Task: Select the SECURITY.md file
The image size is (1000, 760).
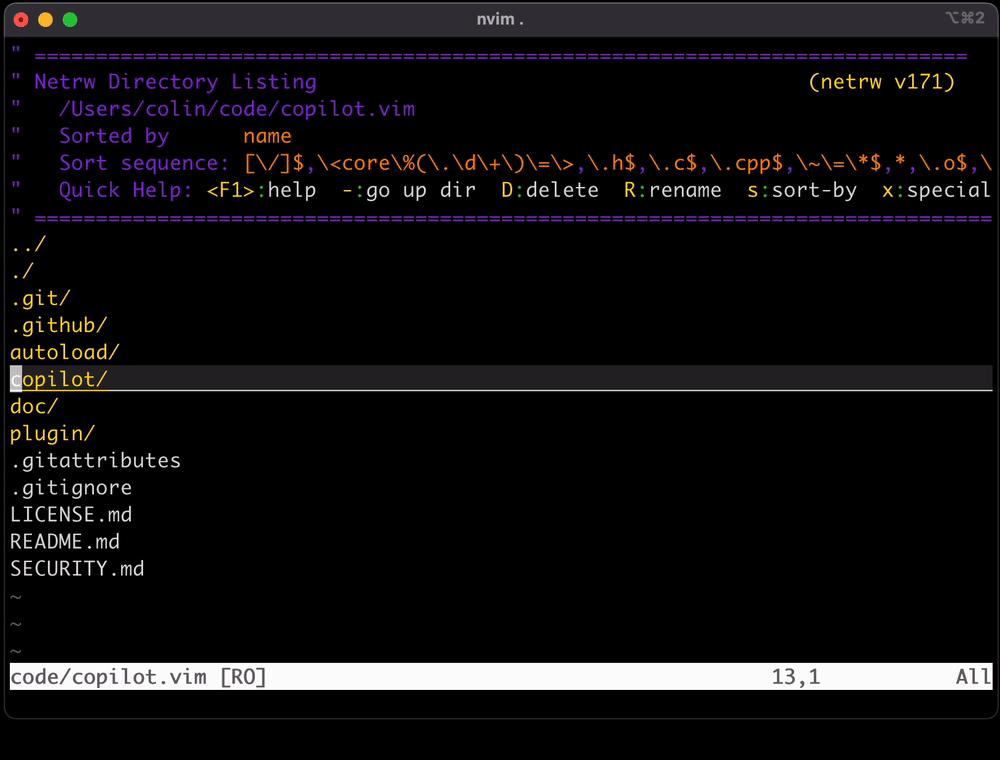Action: (x=77, y=569)
